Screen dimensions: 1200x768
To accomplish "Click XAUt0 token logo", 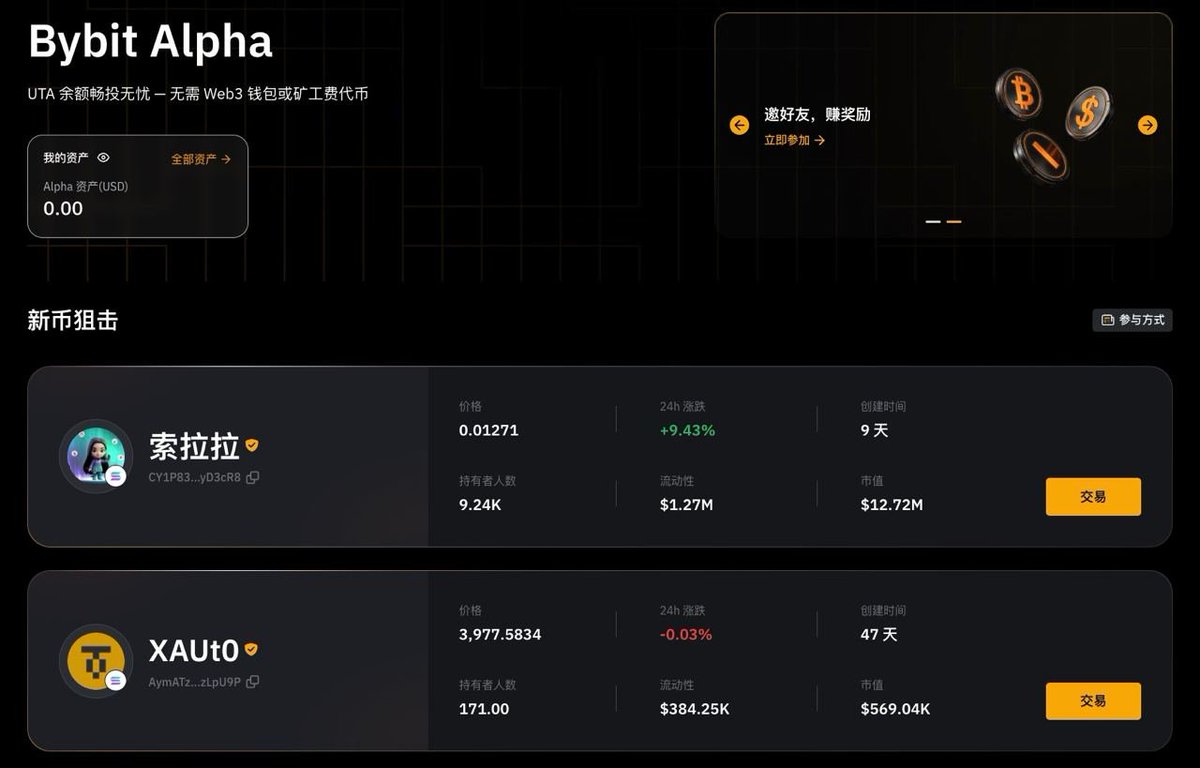I will (x=94, y=658).
